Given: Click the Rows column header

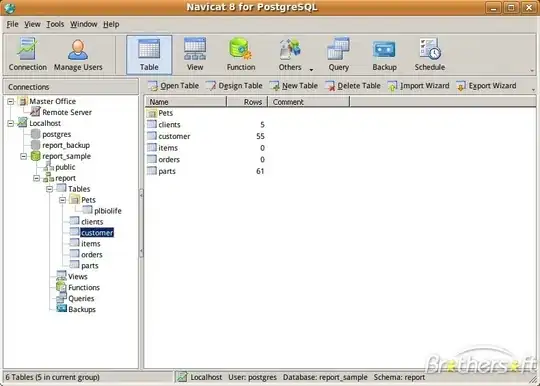Looking at the screenshot, I should point(247,102).
